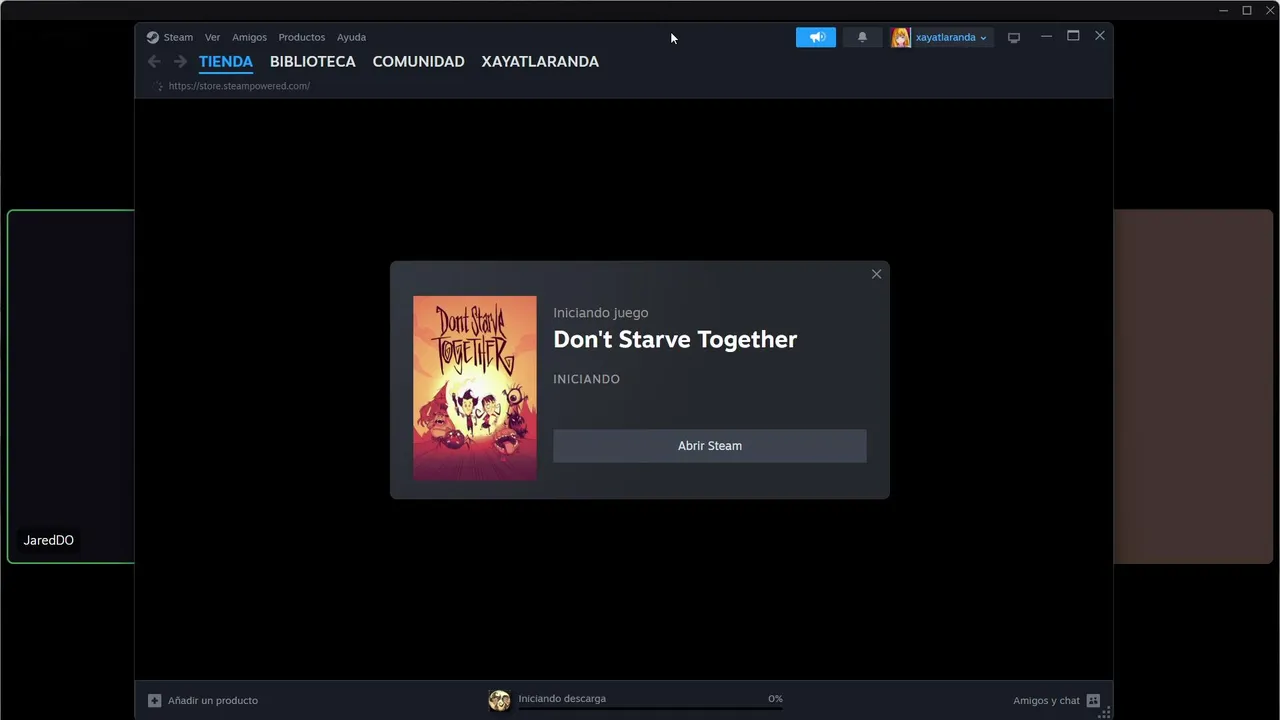Go forward with the right arrow
1280x720 pixels.
180,62
